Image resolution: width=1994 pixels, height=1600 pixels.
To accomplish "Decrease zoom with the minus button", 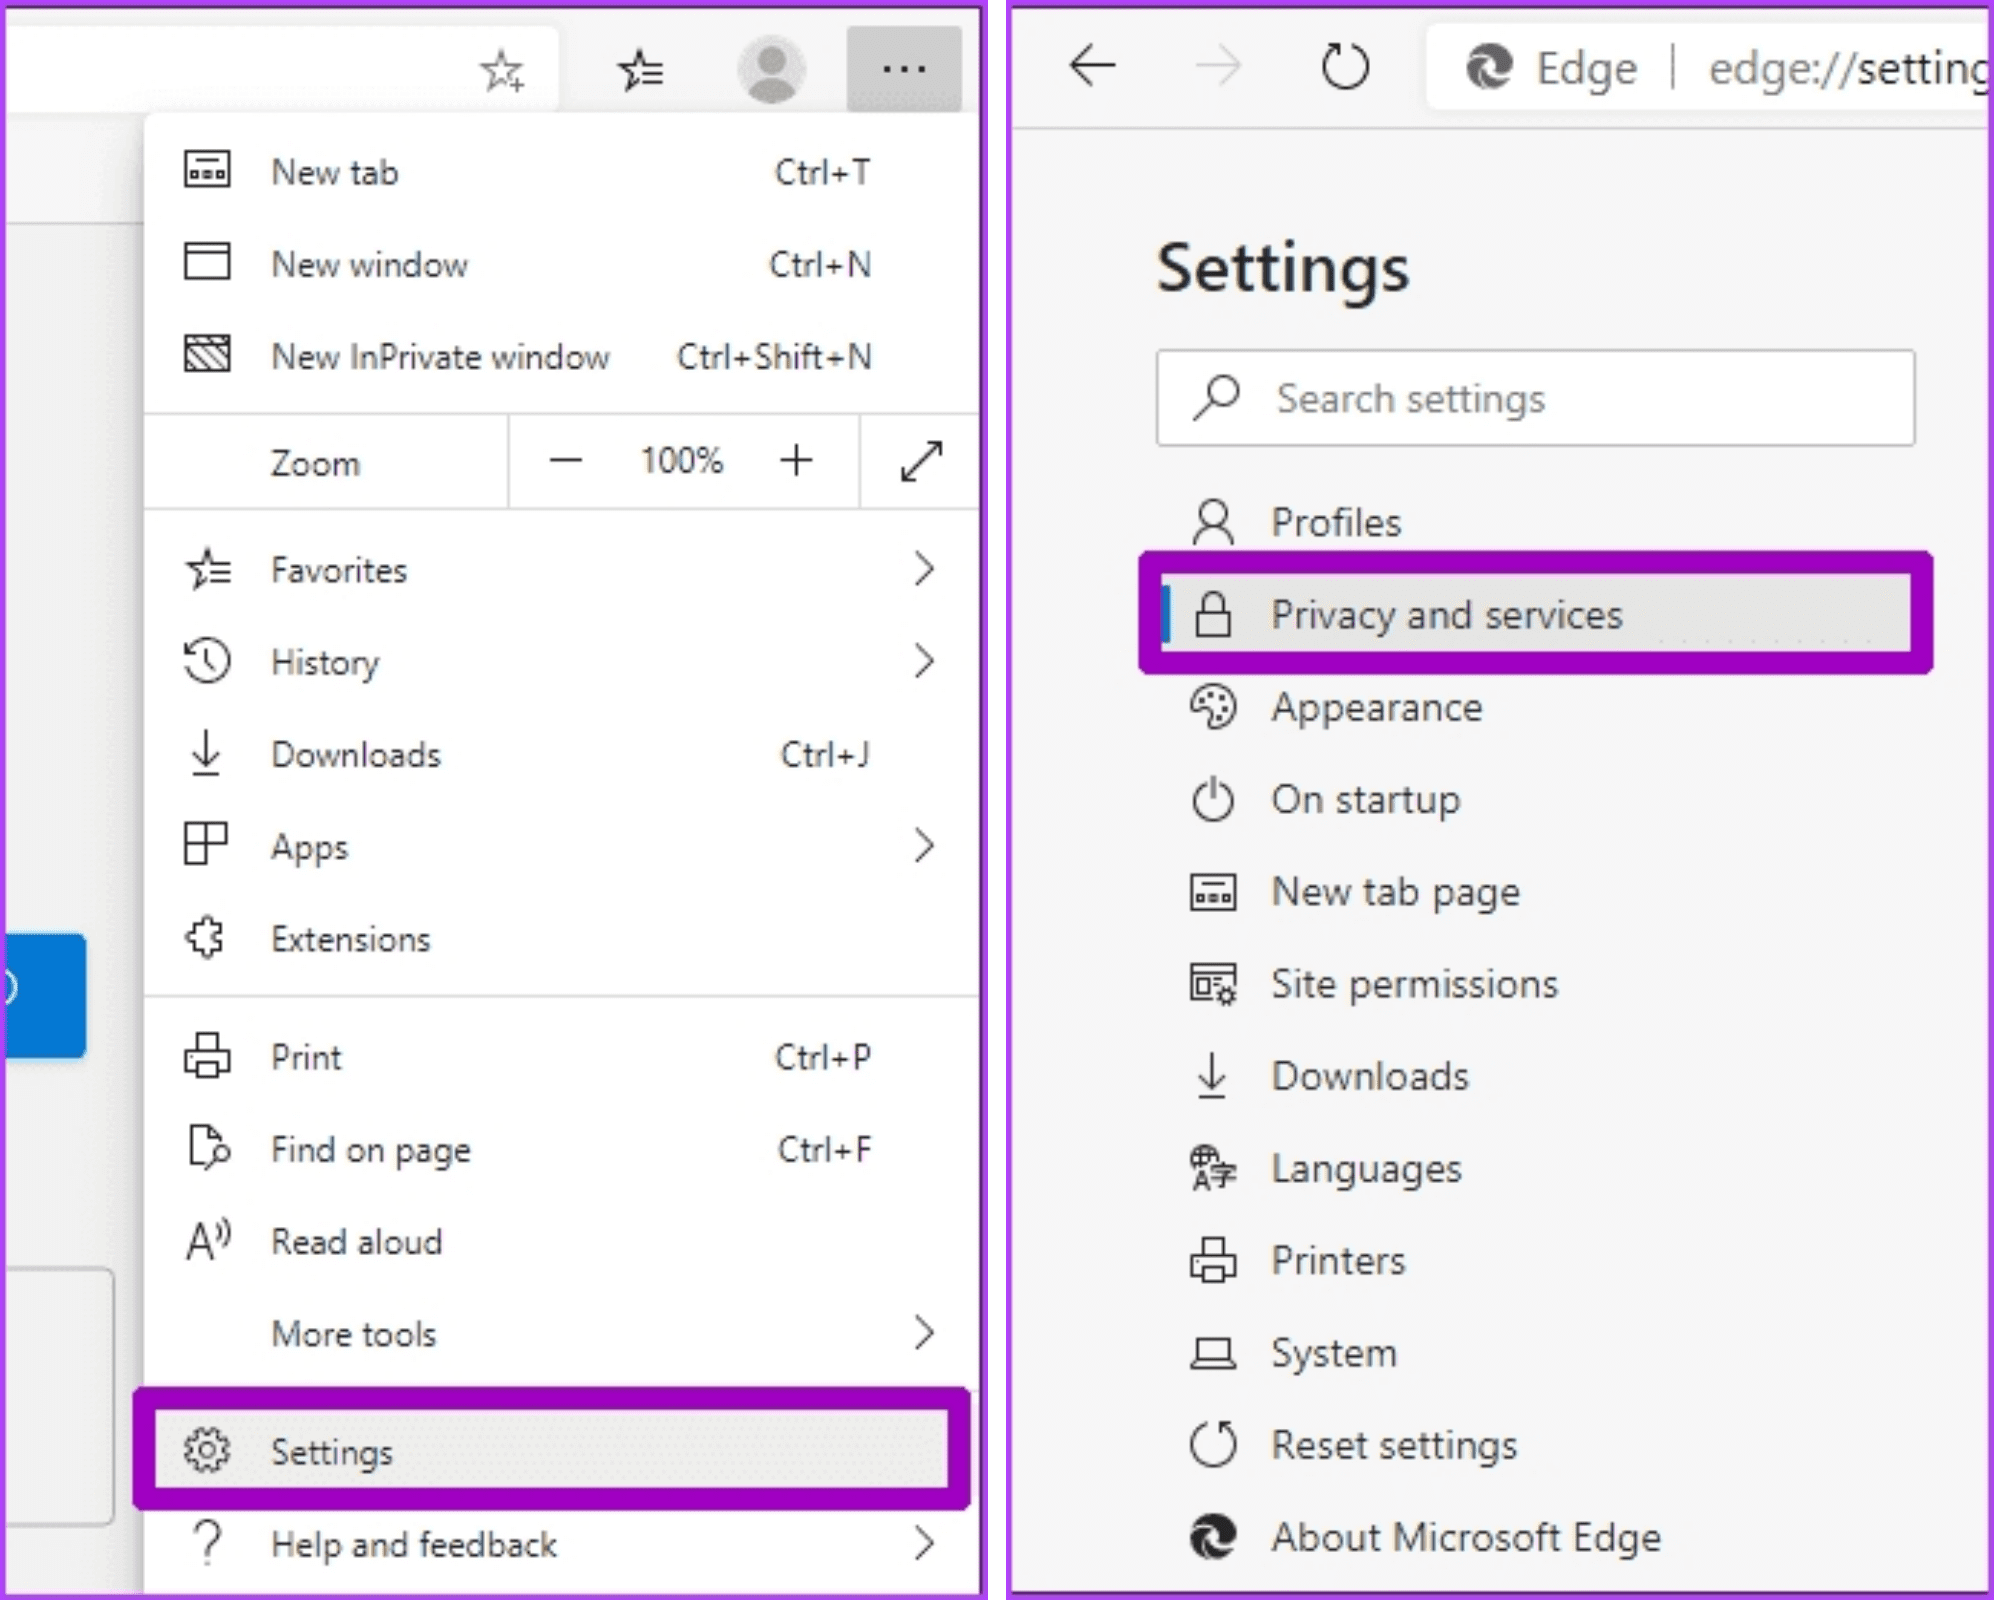I will 565,461.
